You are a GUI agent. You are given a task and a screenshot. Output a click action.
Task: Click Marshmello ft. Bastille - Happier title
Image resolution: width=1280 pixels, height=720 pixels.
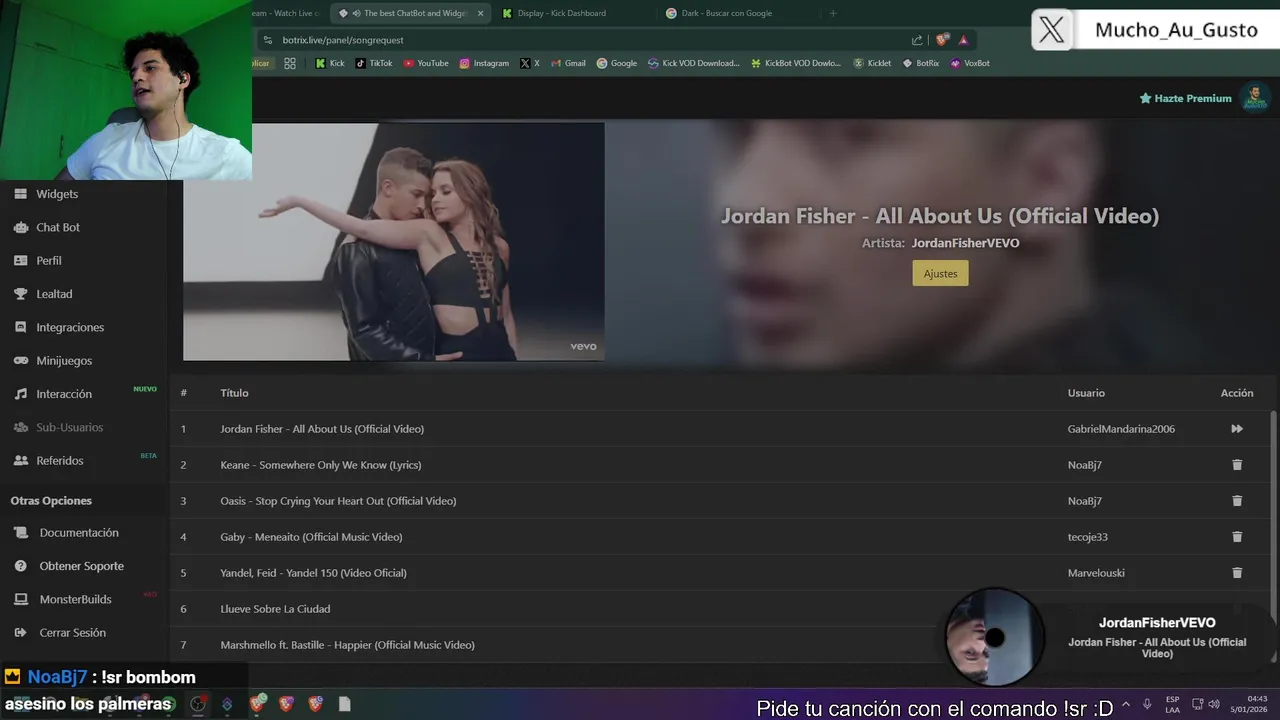point(347,645)
